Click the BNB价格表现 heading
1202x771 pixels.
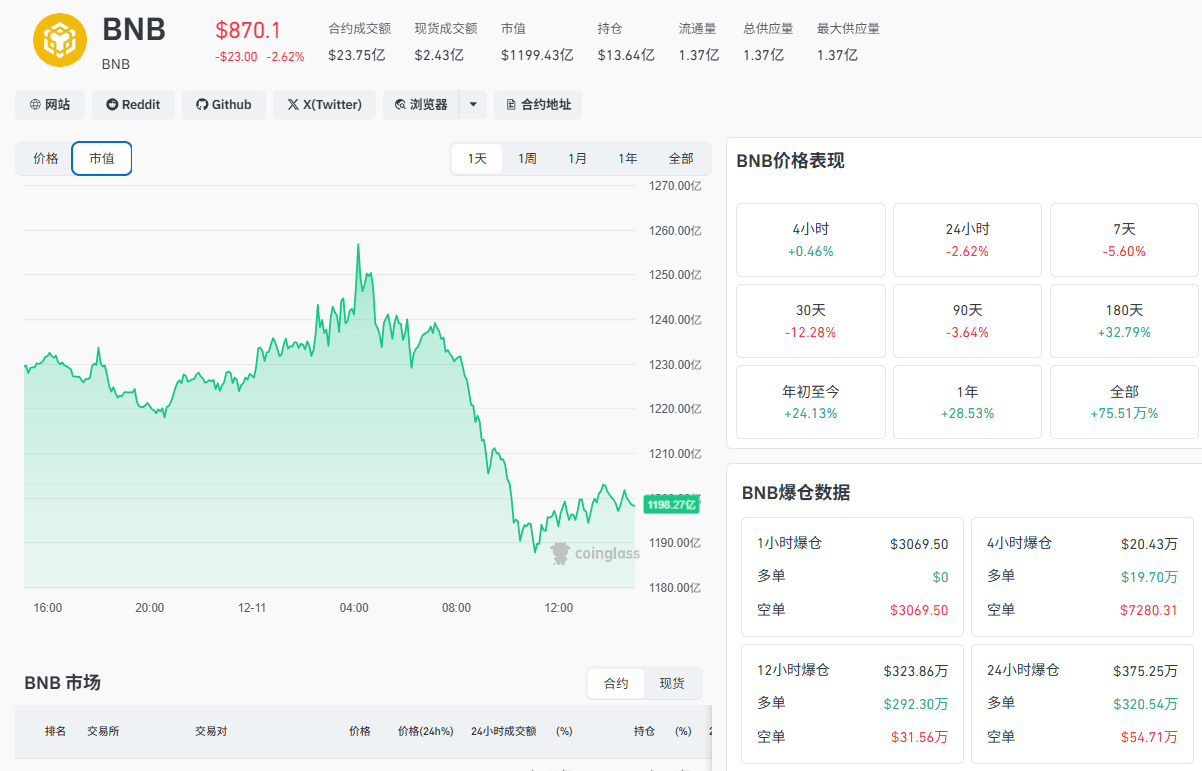[x=790, y=161]
